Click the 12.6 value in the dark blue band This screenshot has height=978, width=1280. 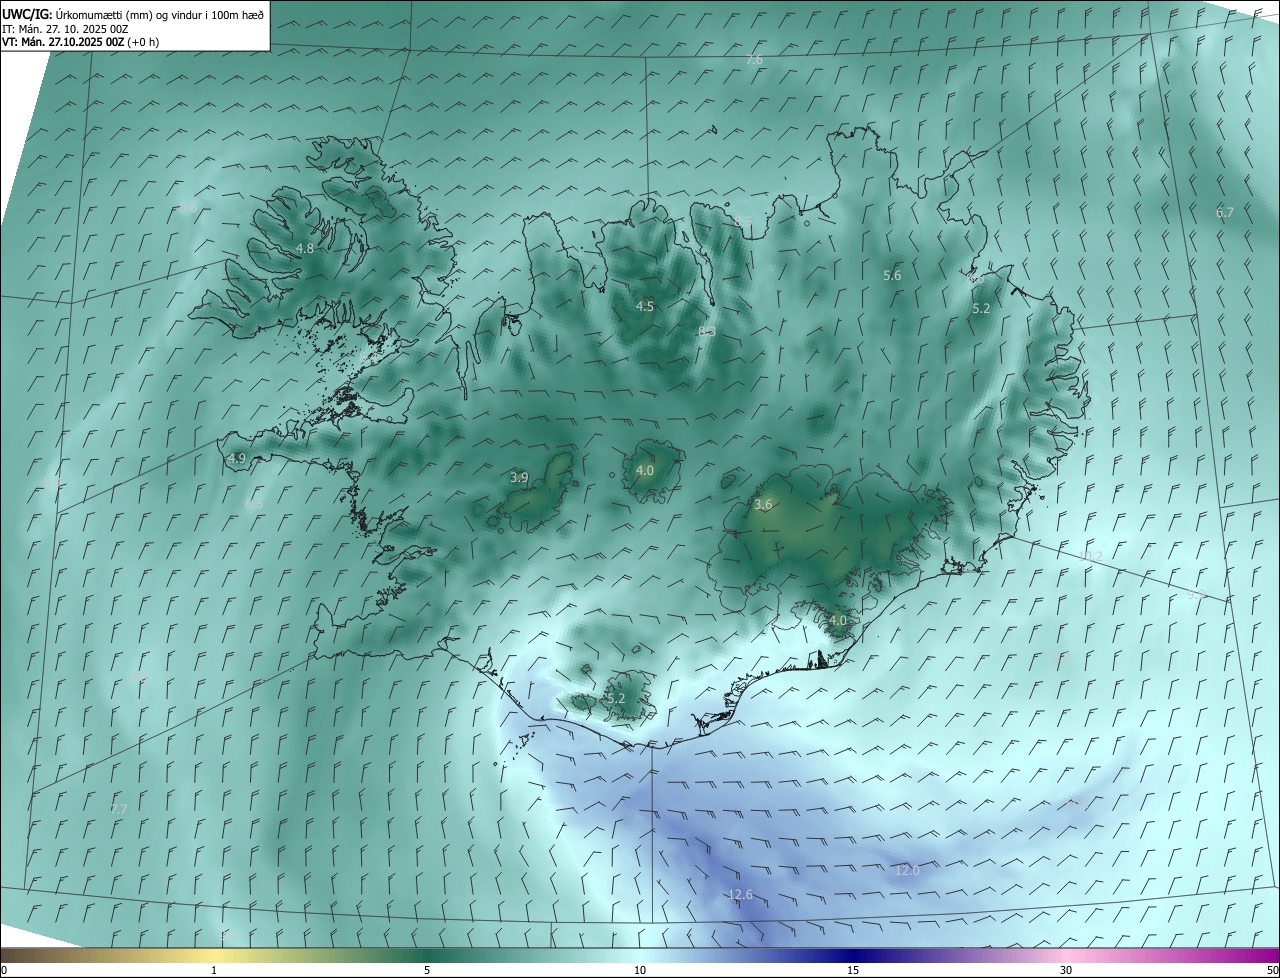click(x=740, y=894)
